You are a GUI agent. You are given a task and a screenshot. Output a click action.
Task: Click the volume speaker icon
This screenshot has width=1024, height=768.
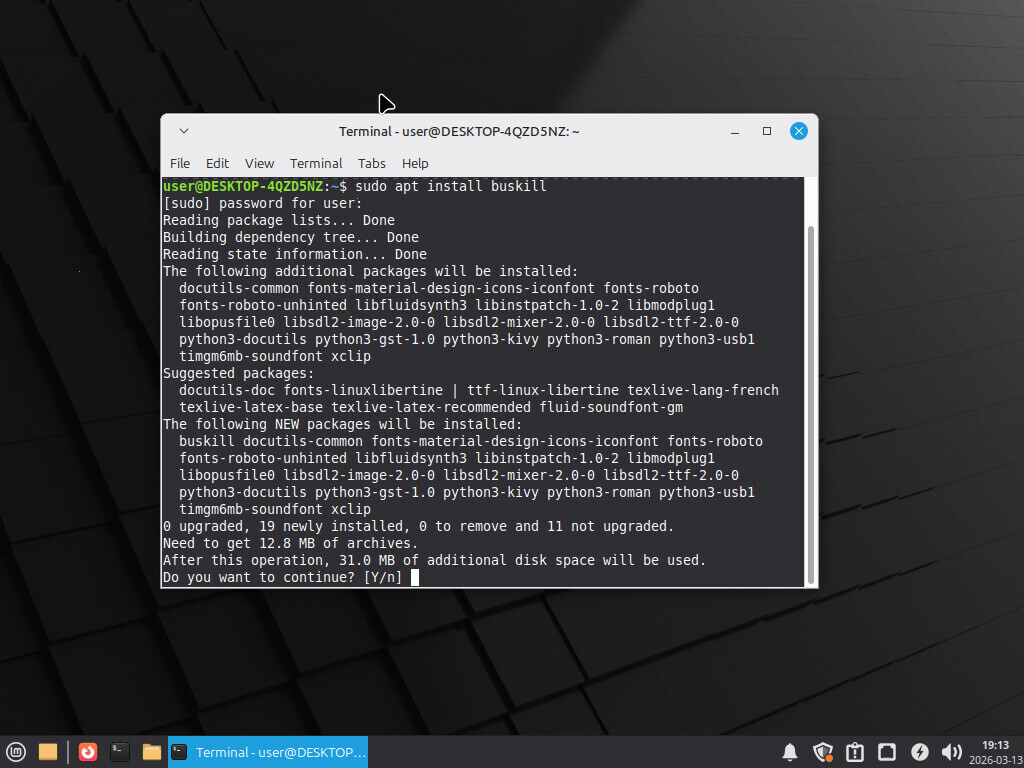951,752
